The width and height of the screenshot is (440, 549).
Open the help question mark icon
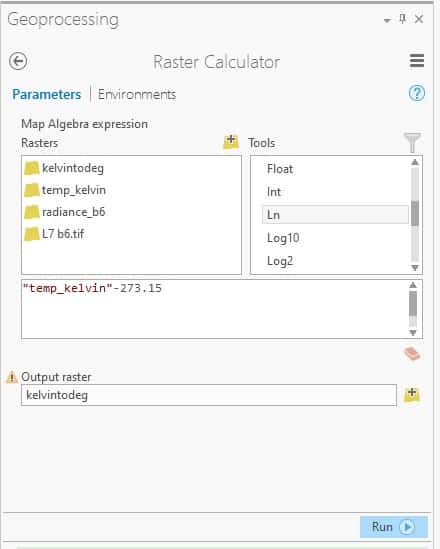coord(417,93)
